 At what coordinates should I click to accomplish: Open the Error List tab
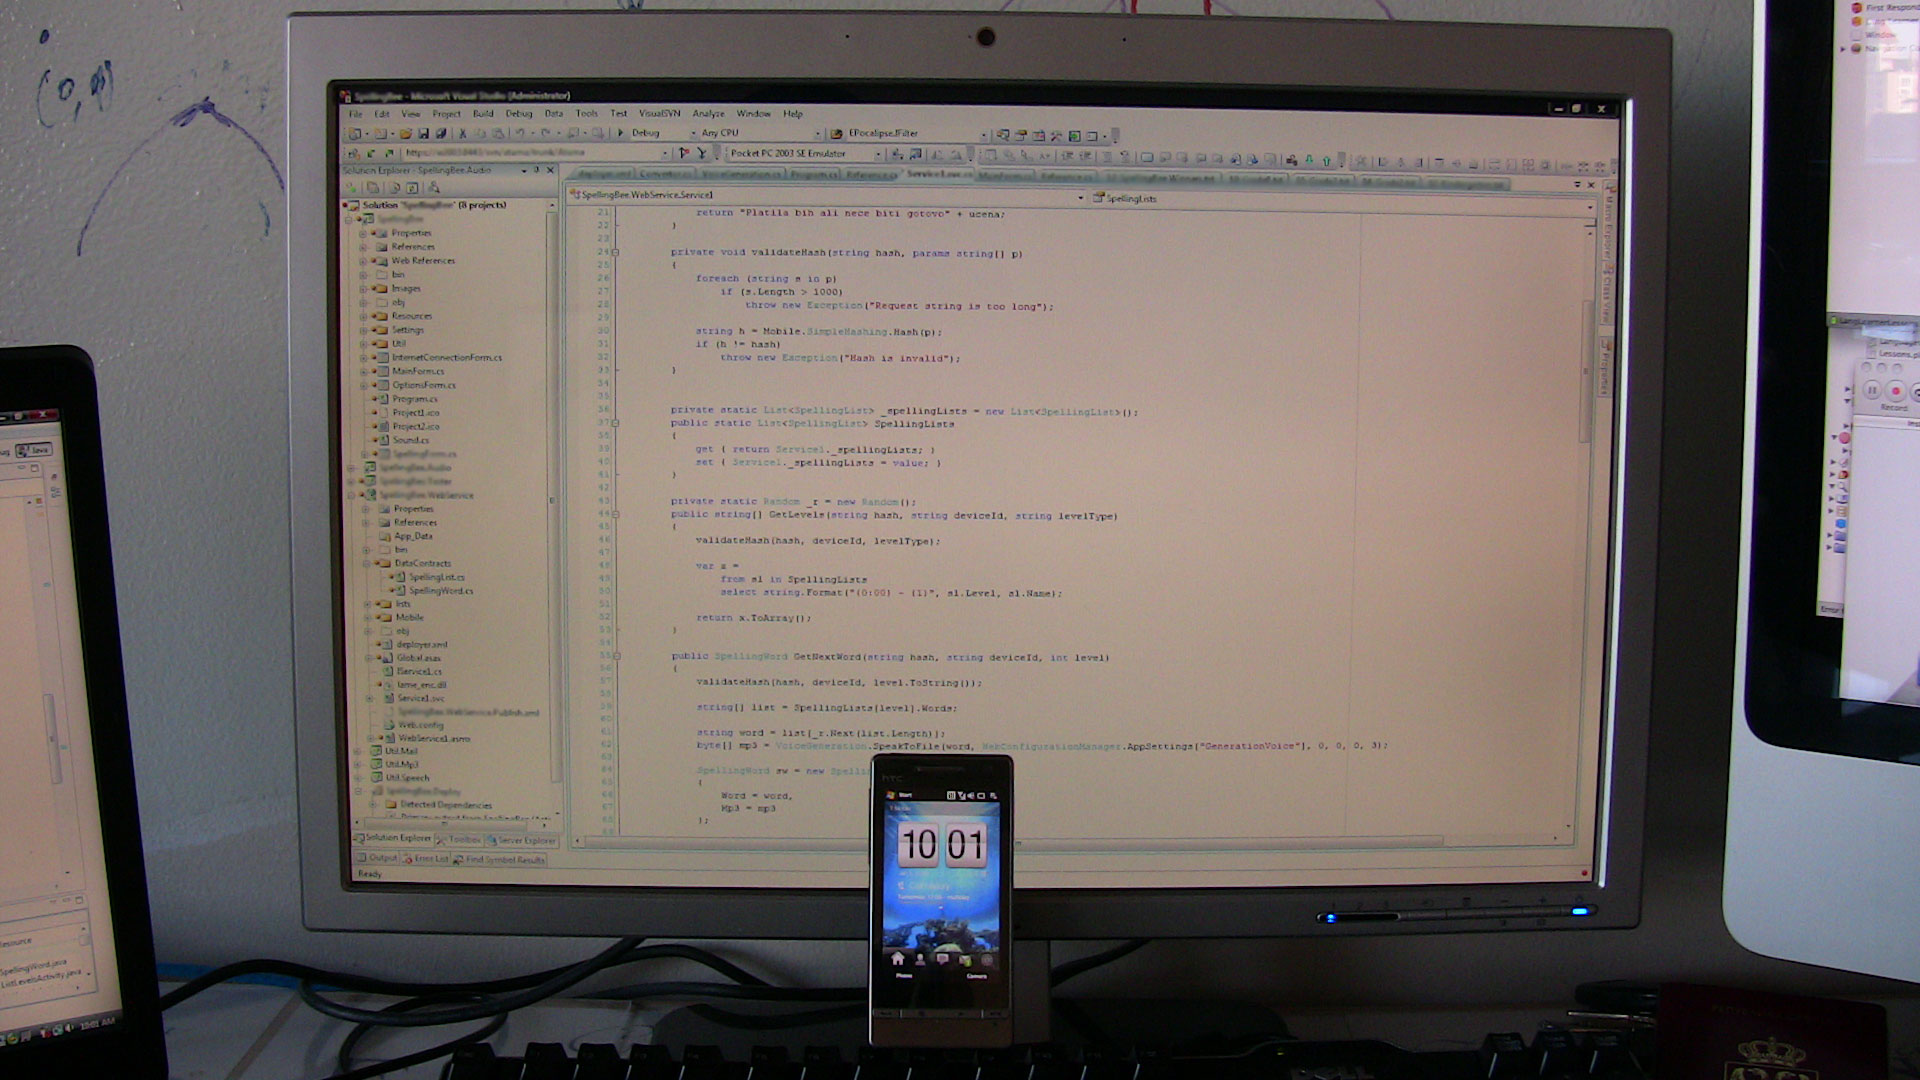[427, 858]
